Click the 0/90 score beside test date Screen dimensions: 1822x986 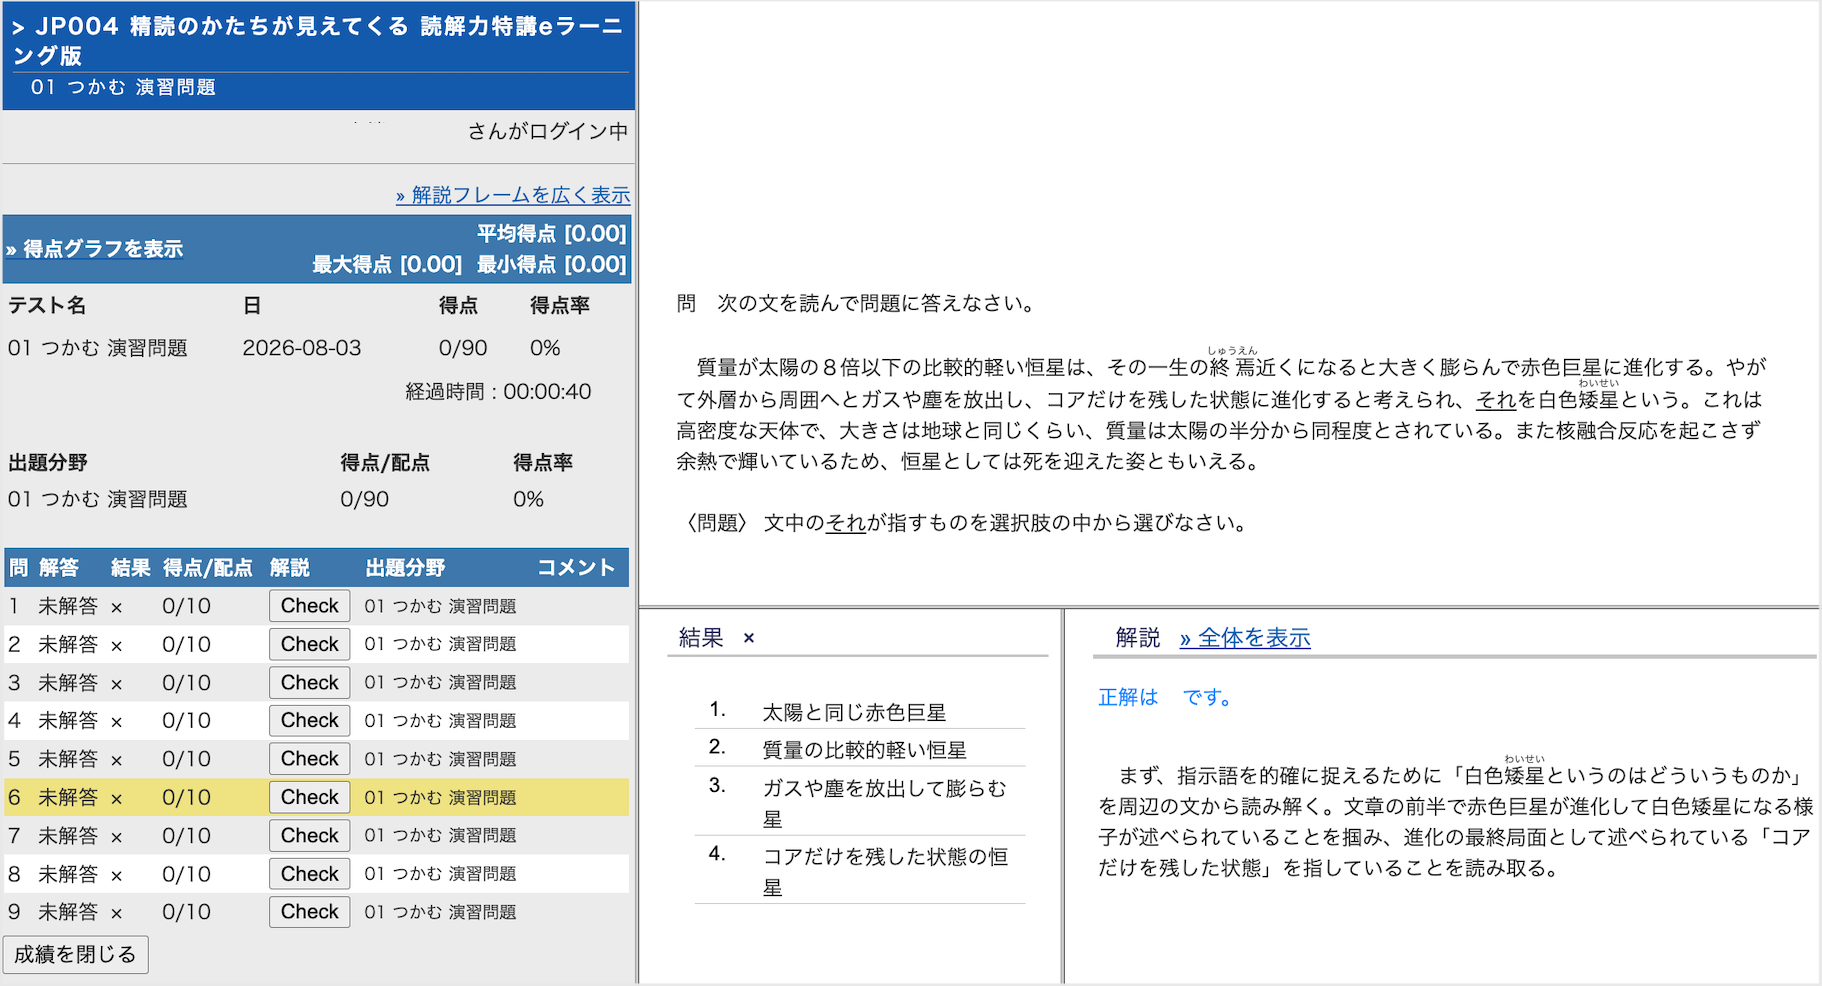pyautogui.click(x=463, y=348)
